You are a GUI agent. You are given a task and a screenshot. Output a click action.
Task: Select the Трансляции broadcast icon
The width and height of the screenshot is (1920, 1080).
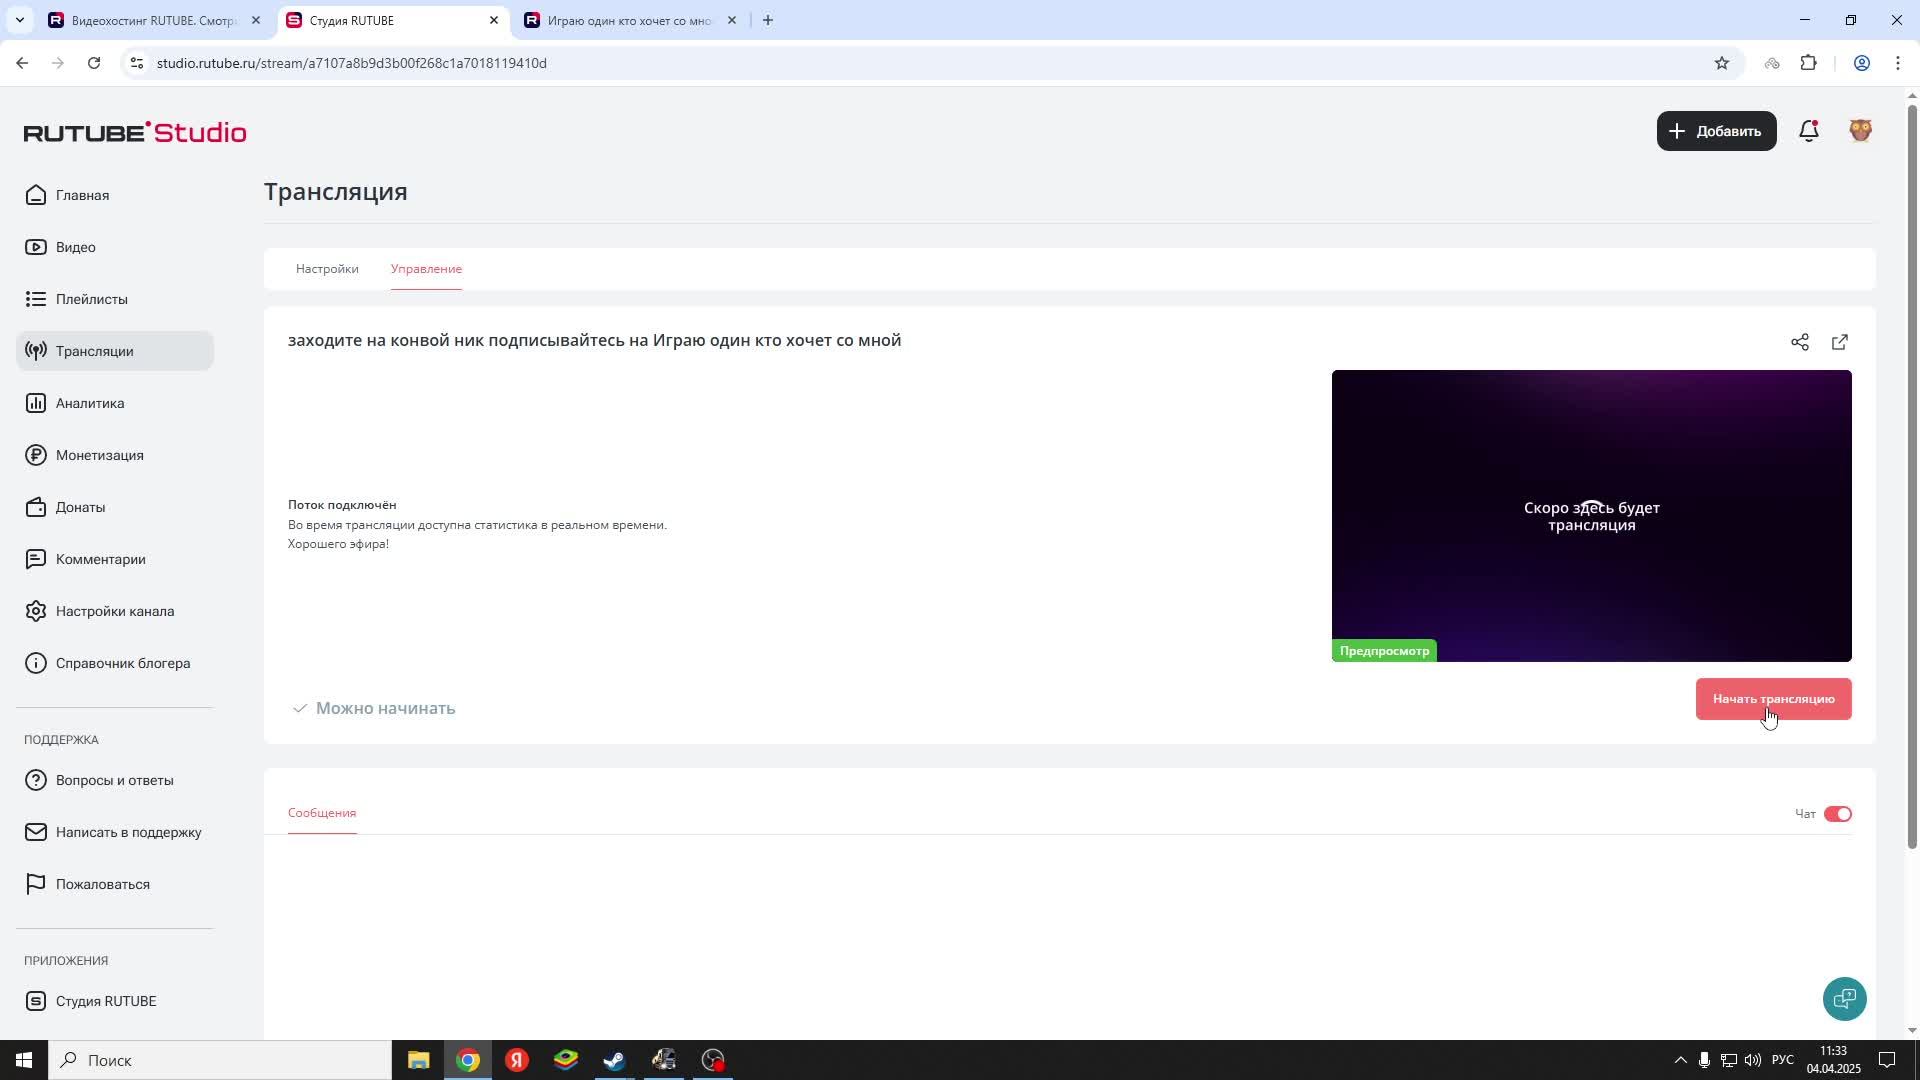tap(36, 351)
